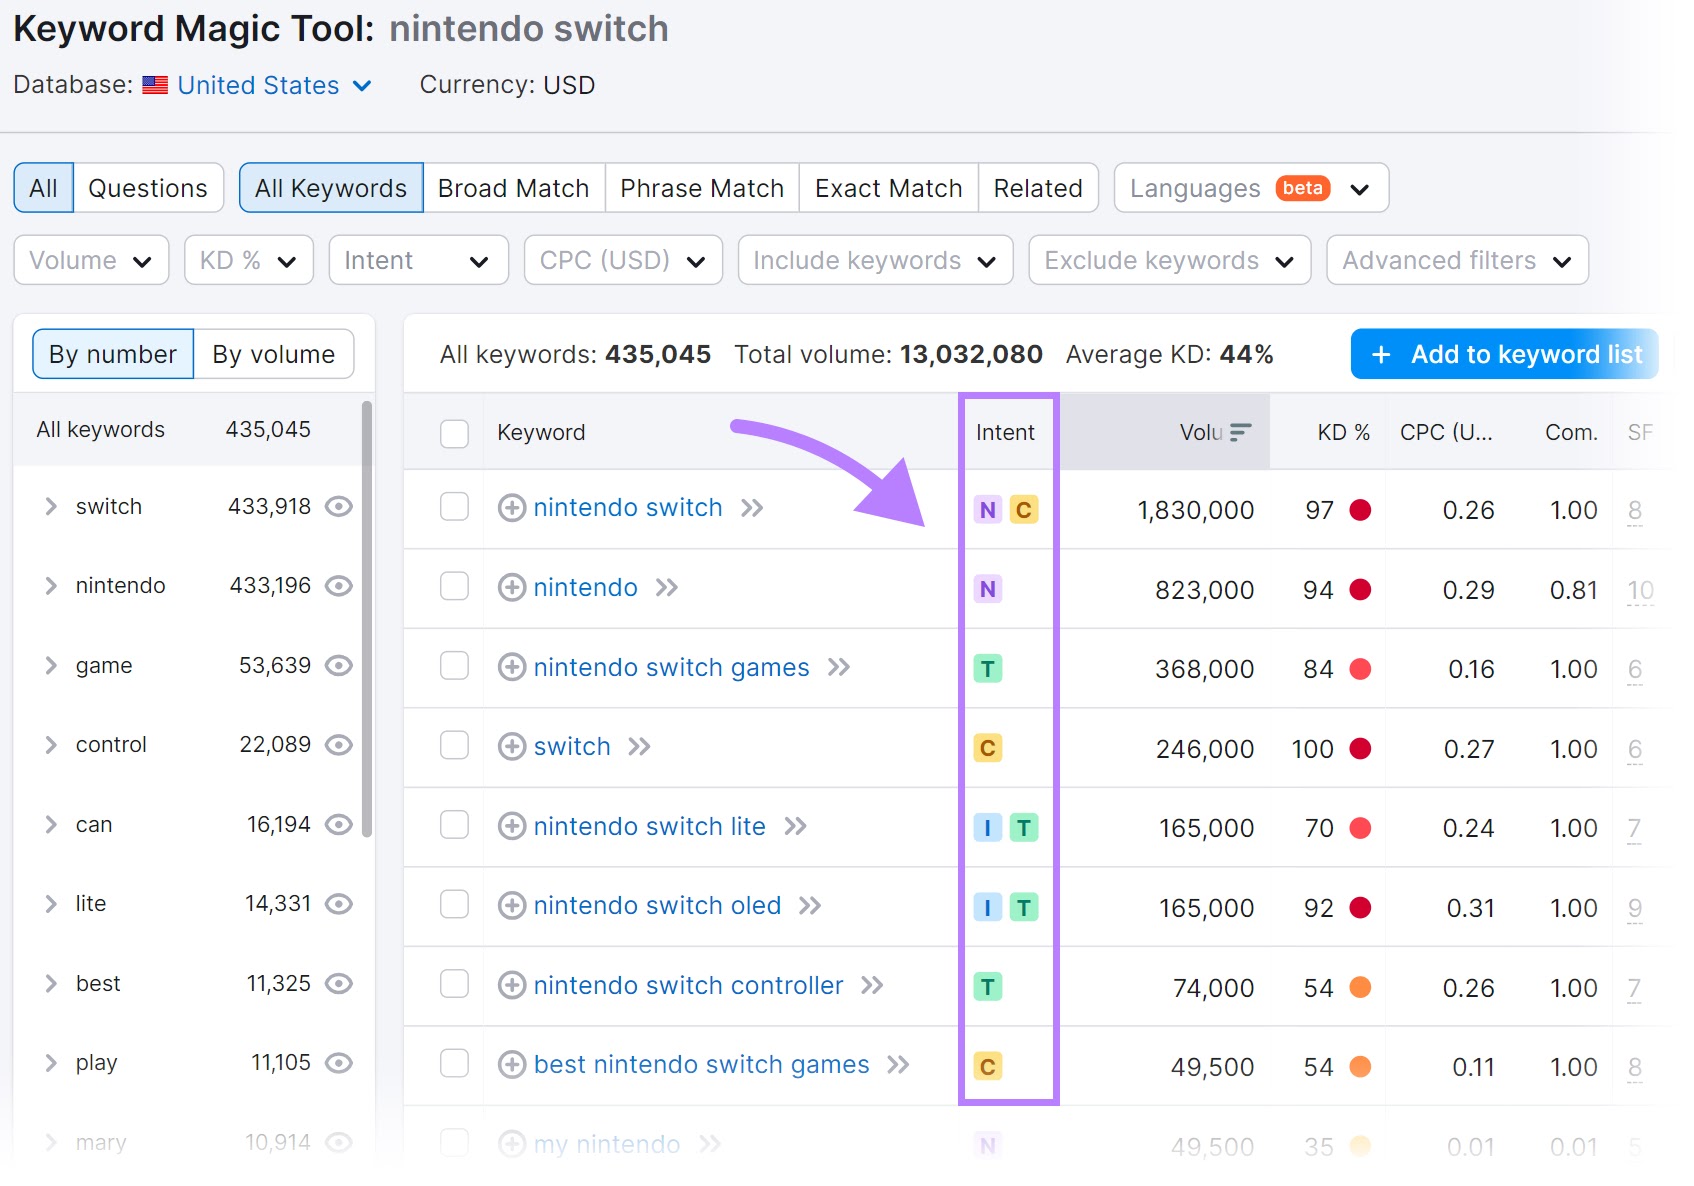Select the Phrase Match tab
The height and width of the screenshot is (1186, 1694).
(x=702, y=189)
